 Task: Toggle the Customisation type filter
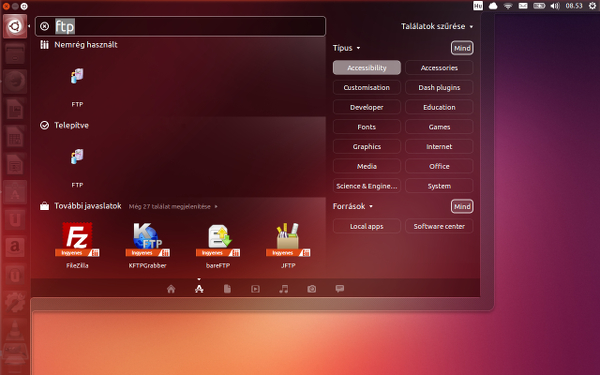367,87
